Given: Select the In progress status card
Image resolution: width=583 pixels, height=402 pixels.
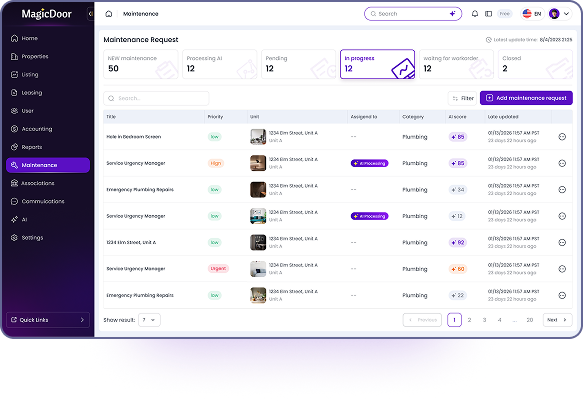Looking at the screenshot, I should (x=377, y=64).
